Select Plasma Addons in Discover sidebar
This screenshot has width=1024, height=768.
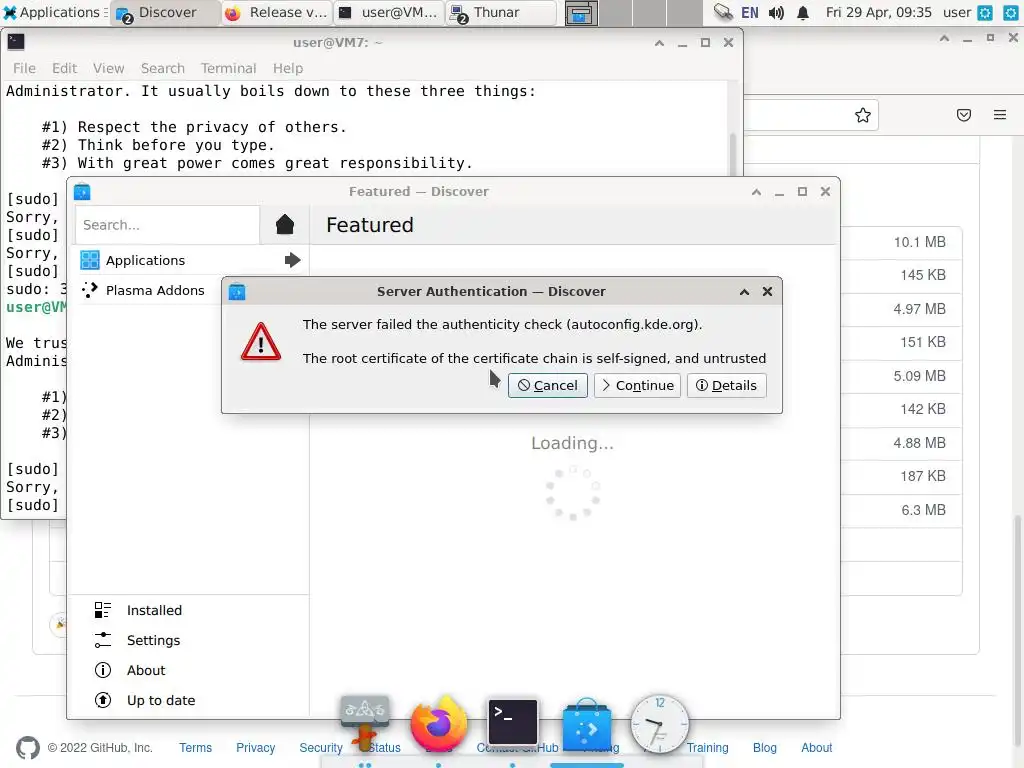point(155,291)
